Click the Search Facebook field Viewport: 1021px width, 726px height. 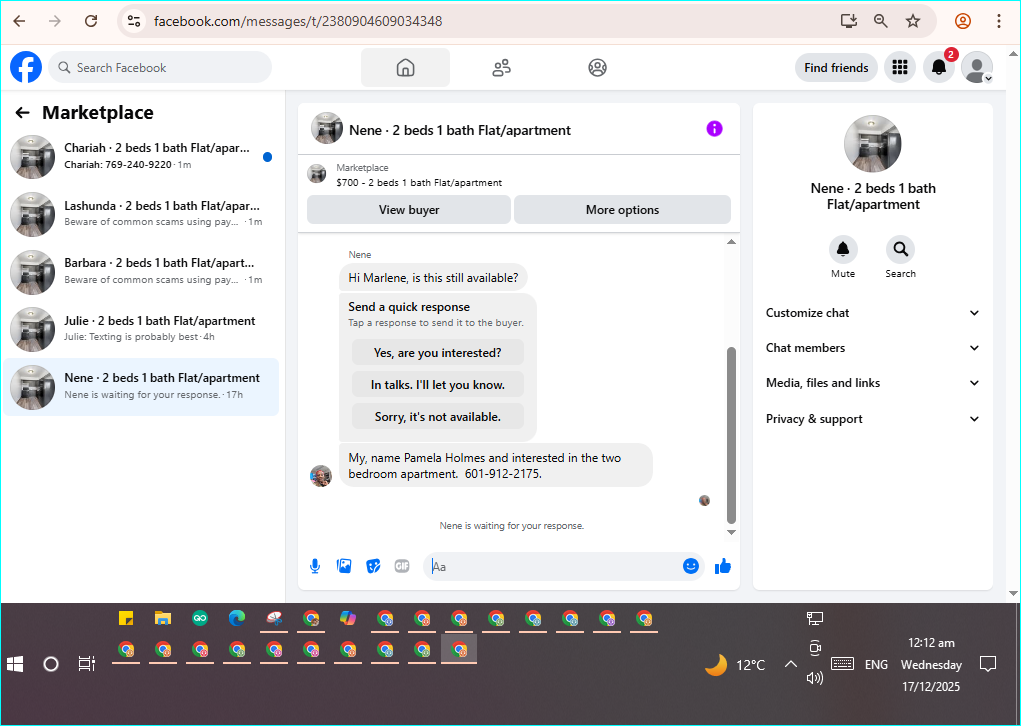pyautogui.click(x=160, y=67)
